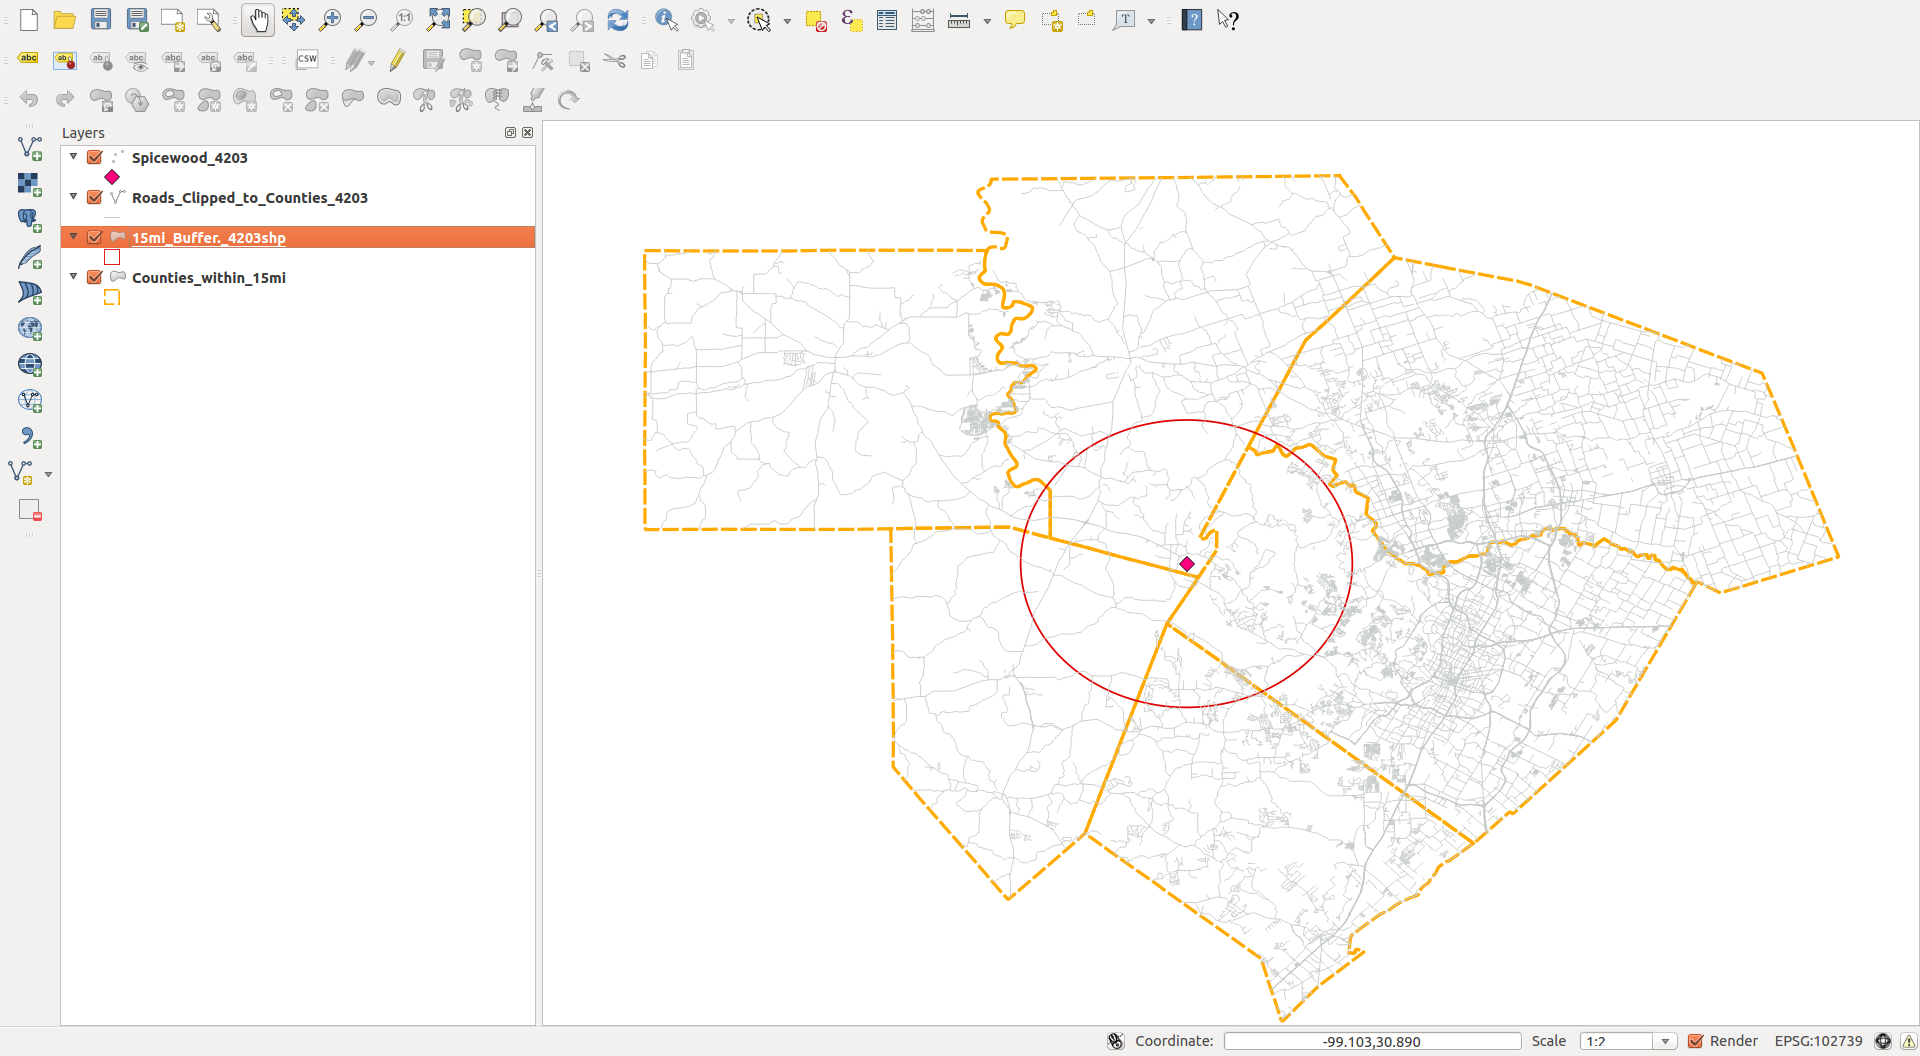The width and height of the screenshot is (1920, 1056).
Task: Choose the Select Features by area tool
Action: tap(759, 20)
